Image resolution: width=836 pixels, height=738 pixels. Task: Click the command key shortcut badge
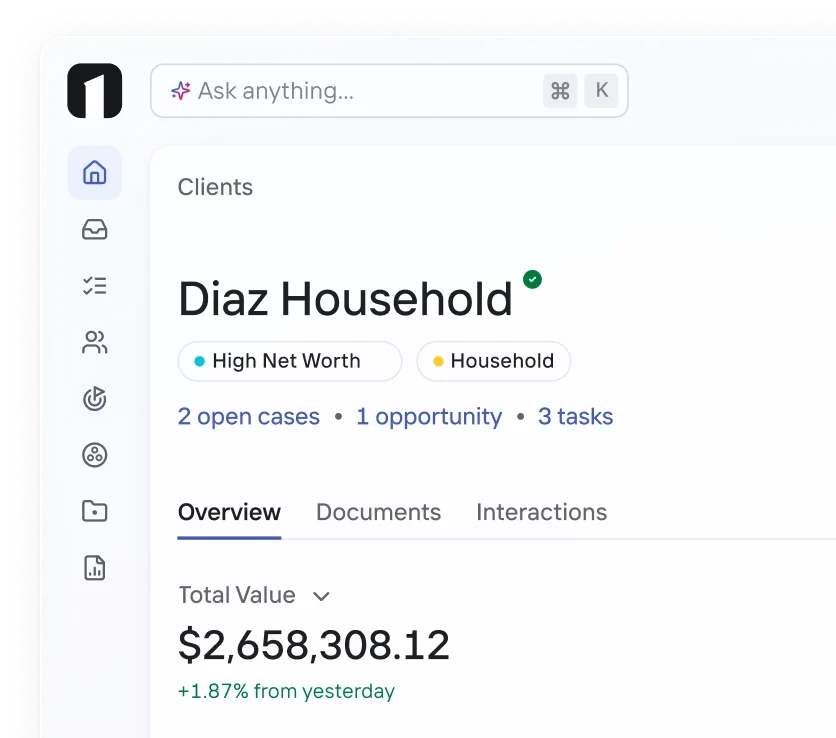[560, 91]
